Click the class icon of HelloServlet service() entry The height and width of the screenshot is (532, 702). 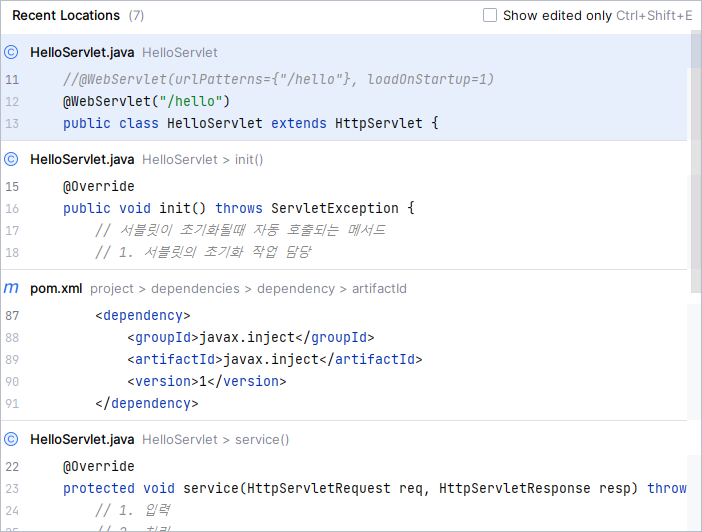11,439
